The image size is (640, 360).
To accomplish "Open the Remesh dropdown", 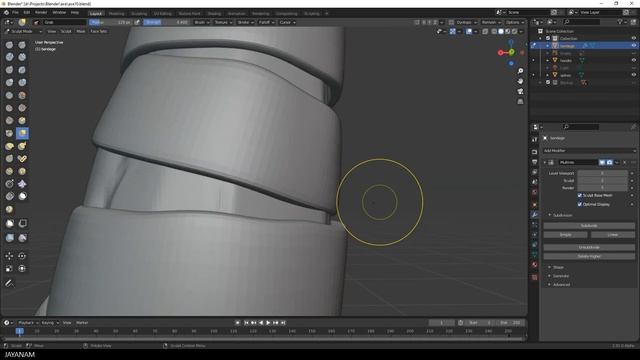I will tap(491, 22).
